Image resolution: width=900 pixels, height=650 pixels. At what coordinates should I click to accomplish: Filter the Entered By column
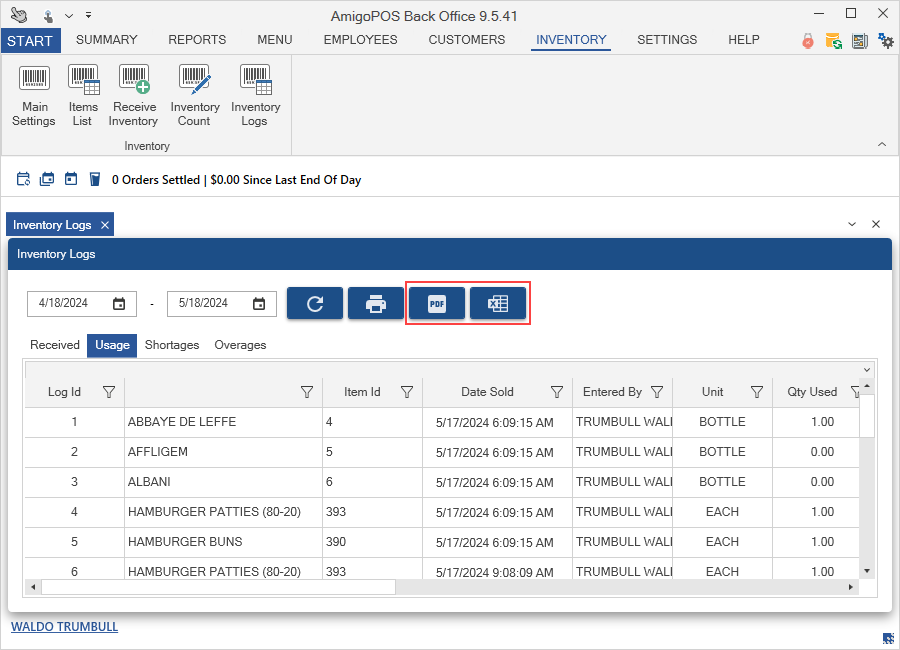click(x=657, y=392)
